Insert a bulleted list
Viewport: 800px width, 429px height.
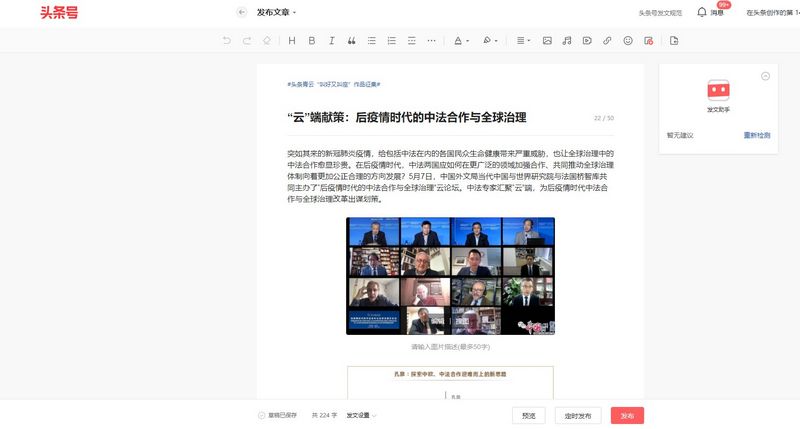click(371, 41)
